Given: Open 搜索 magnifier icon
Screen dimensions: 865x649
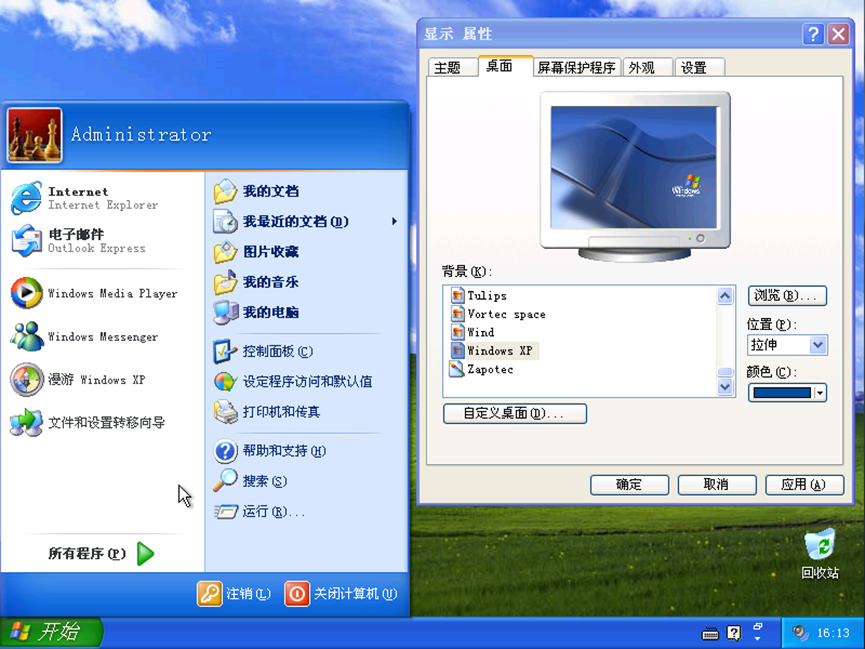Looking at the screenshot, I should pyautogui.click(x=226, y=481).
